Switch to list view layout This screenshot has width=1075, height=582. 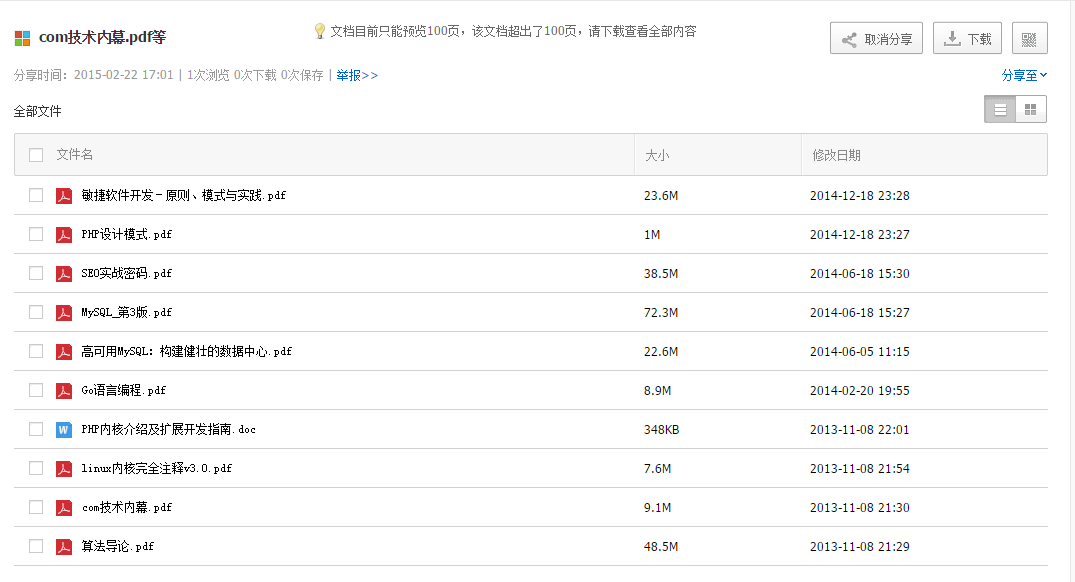[x=1000, y=110]
